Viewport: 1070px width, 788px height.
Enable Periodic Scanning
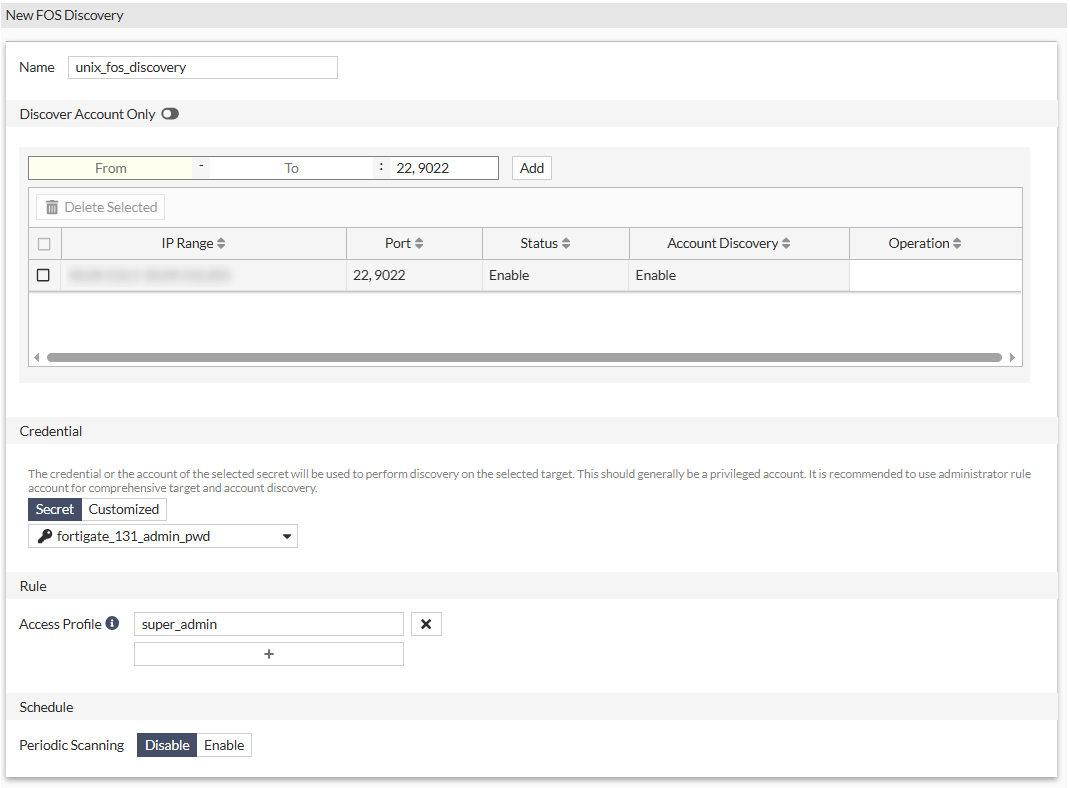[224, 745]
